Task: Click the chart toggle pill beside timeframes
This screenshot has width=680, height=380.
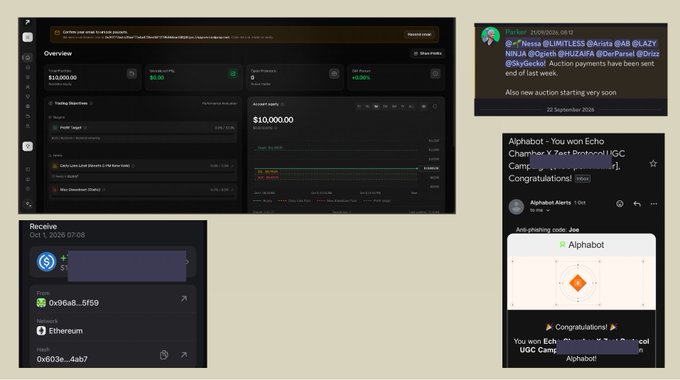Action: pyautogui.click(x=424, y=106)
